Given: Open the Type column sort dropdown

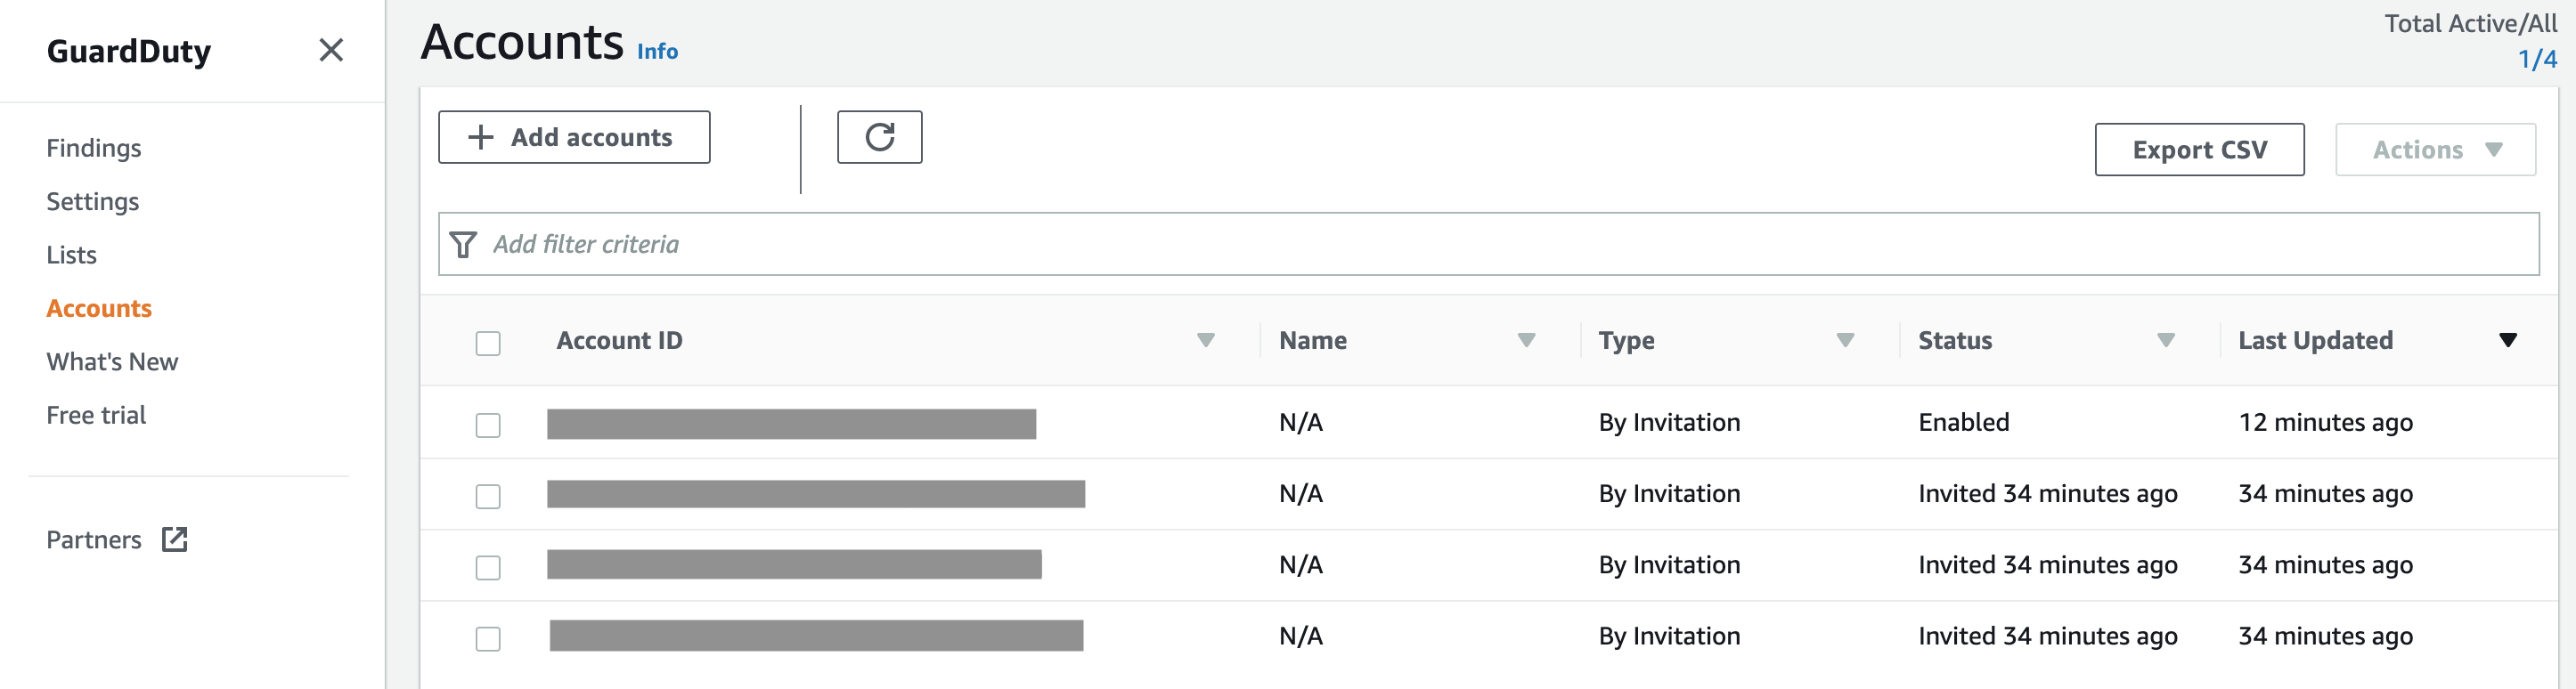Looking at the screenshot, I should (x=1845, y=341).
